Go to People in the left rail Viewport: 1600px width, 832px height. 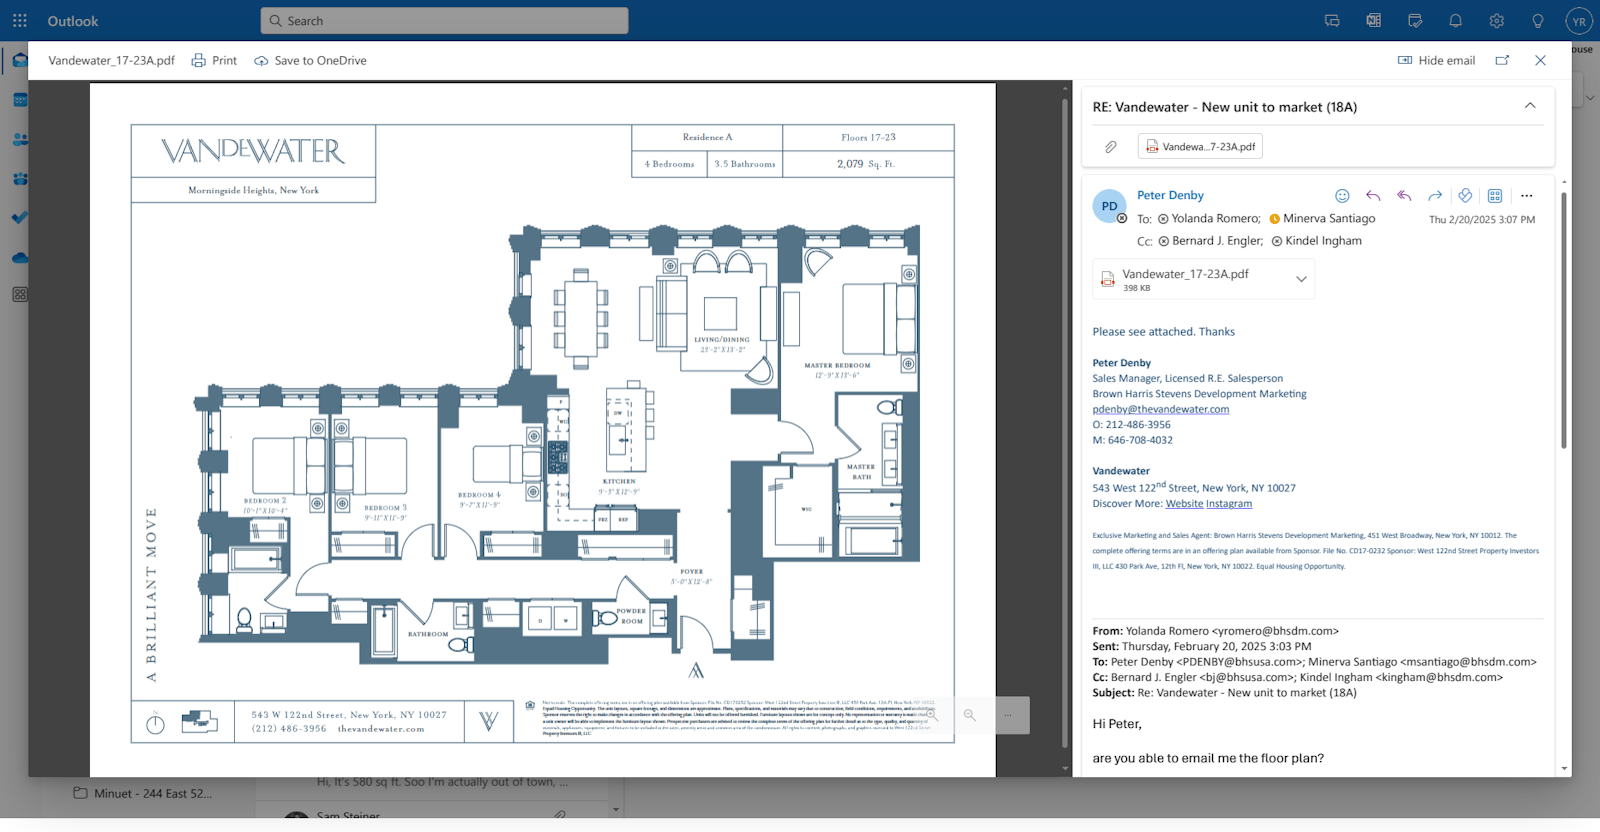(x=19, y=139)
